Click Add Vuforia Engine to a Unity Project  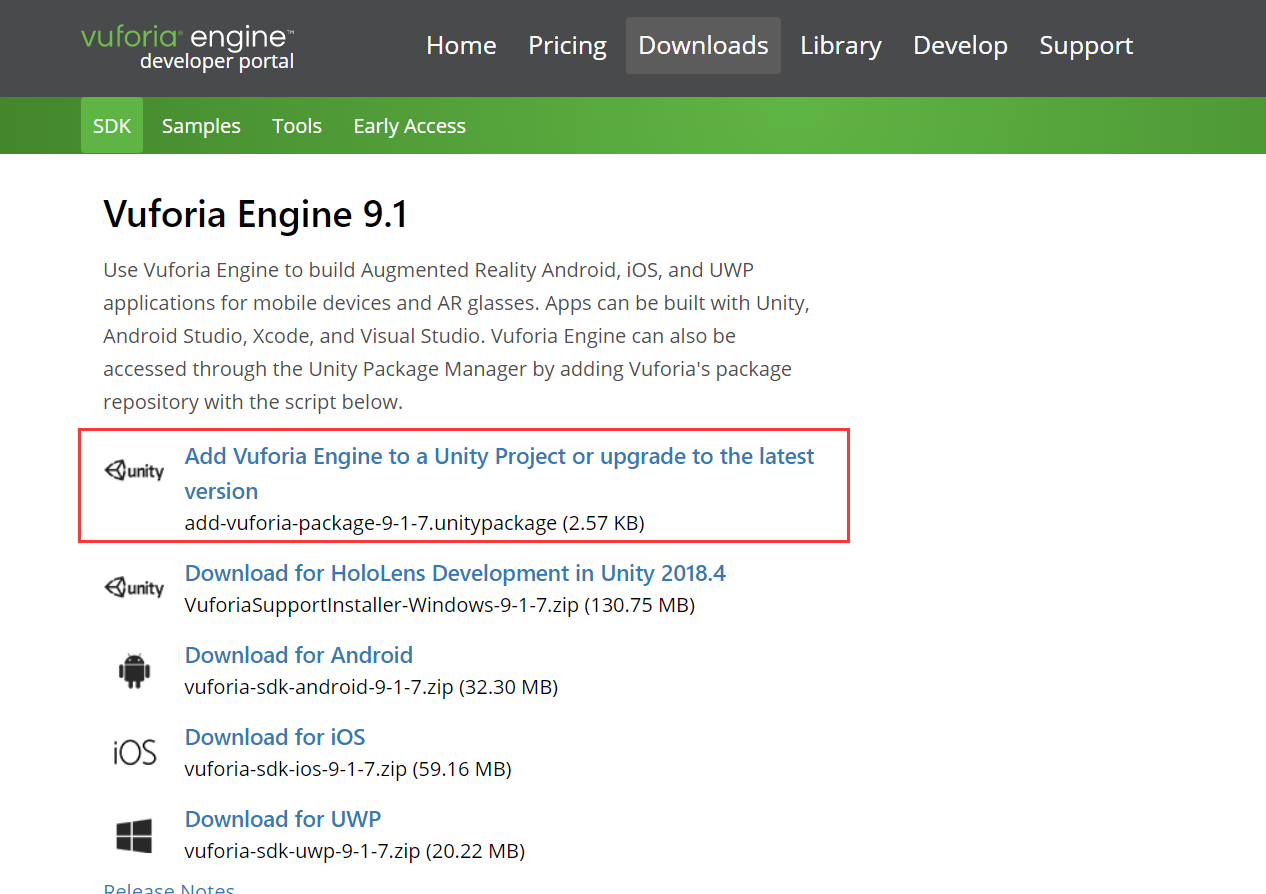498,456
